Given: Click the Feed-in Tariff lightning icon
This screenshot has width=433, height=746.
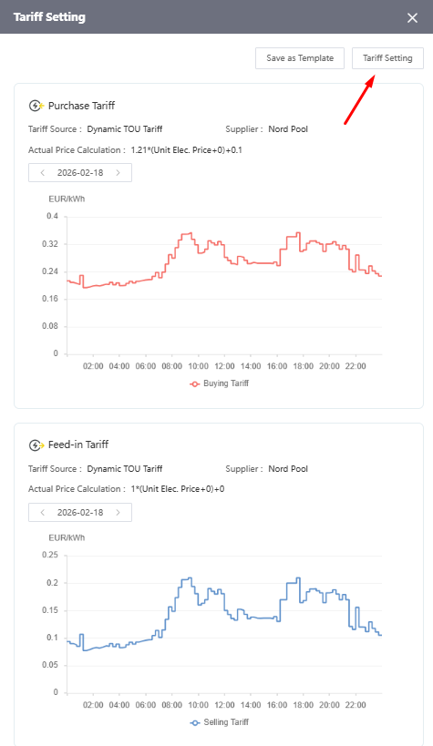Looking at the screenshot, I should pos(36,445).
